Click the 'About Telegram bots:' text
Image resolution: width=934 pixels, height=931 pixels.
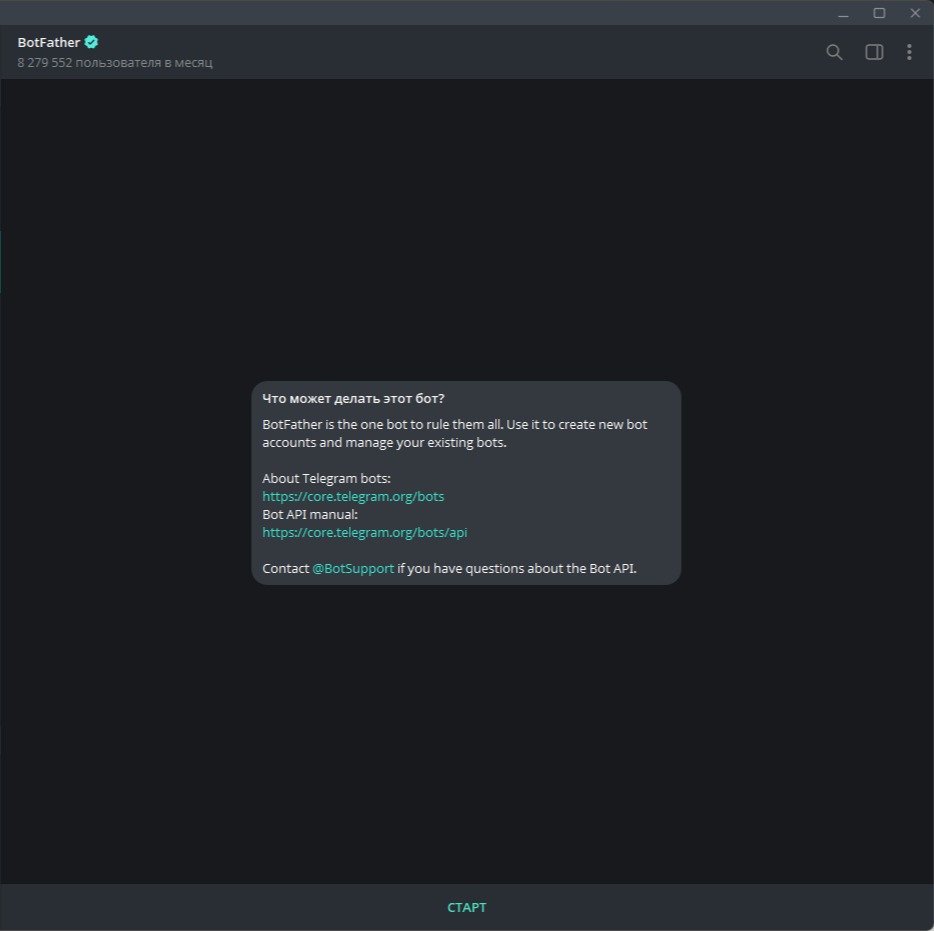coord(326,478)
